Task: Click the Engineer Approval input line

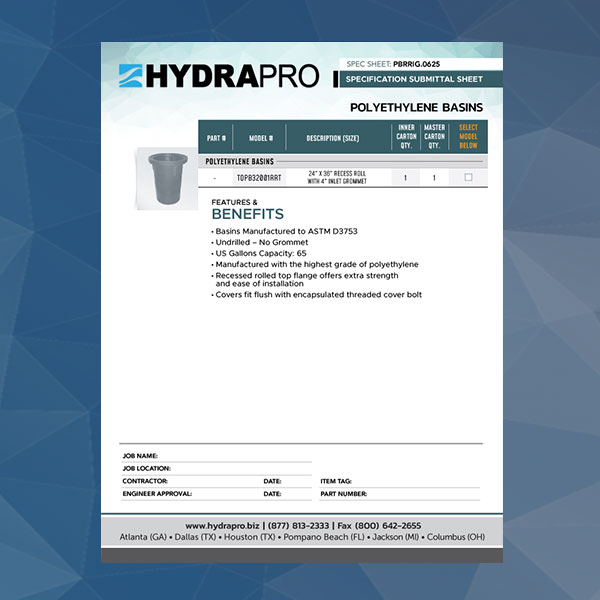Action: coord(190,494)
